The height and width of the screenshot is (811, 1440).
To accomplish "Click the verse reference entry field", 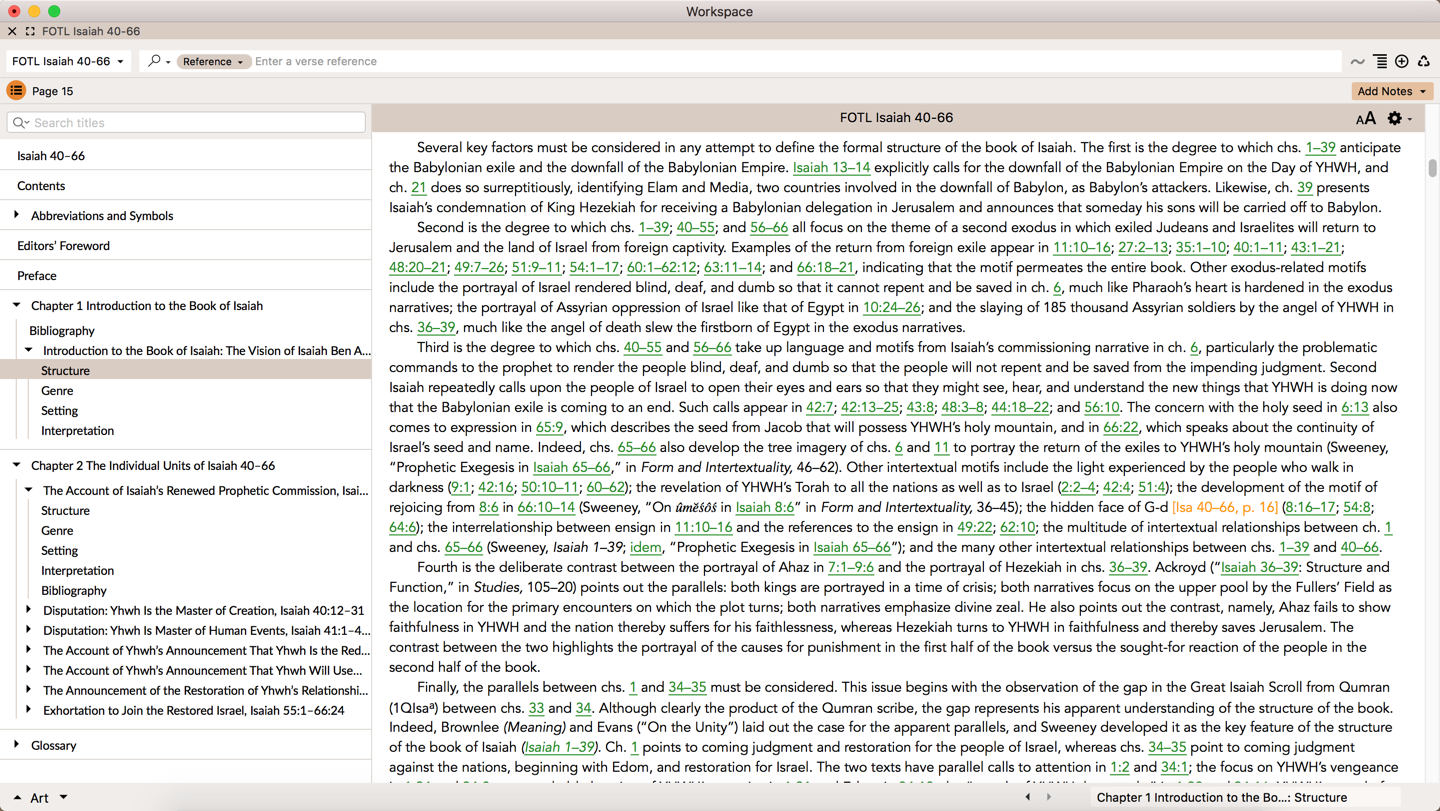I will point(795,61).
